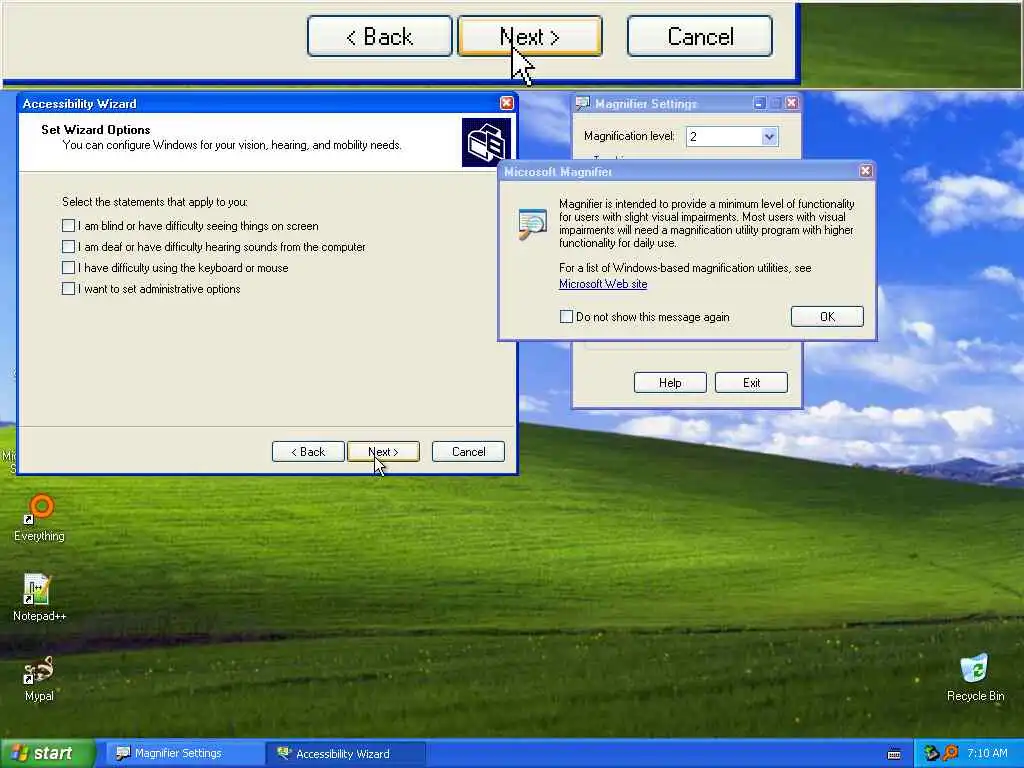Click Exit in Magnifier Settings window

tap(751, 383)
